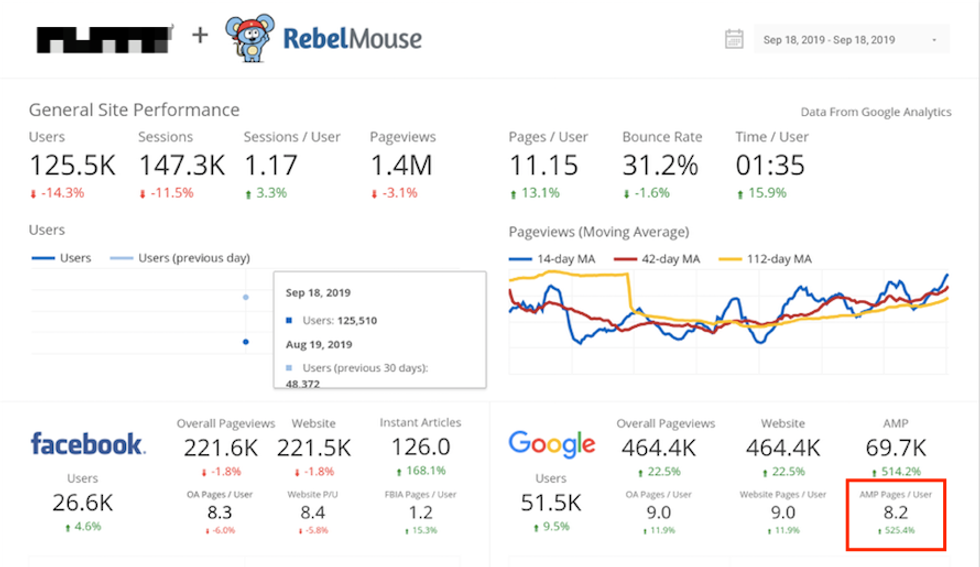Select the AMP Pages / User 8.2 metric

894,511
